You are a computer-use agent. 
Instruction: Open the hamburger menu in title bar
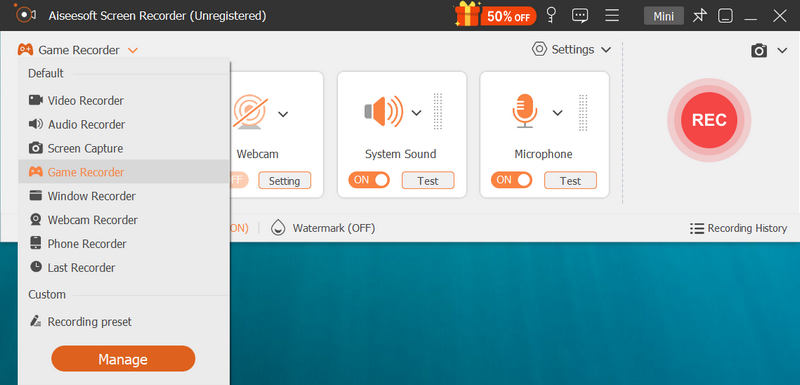click(x=612, y=15)
